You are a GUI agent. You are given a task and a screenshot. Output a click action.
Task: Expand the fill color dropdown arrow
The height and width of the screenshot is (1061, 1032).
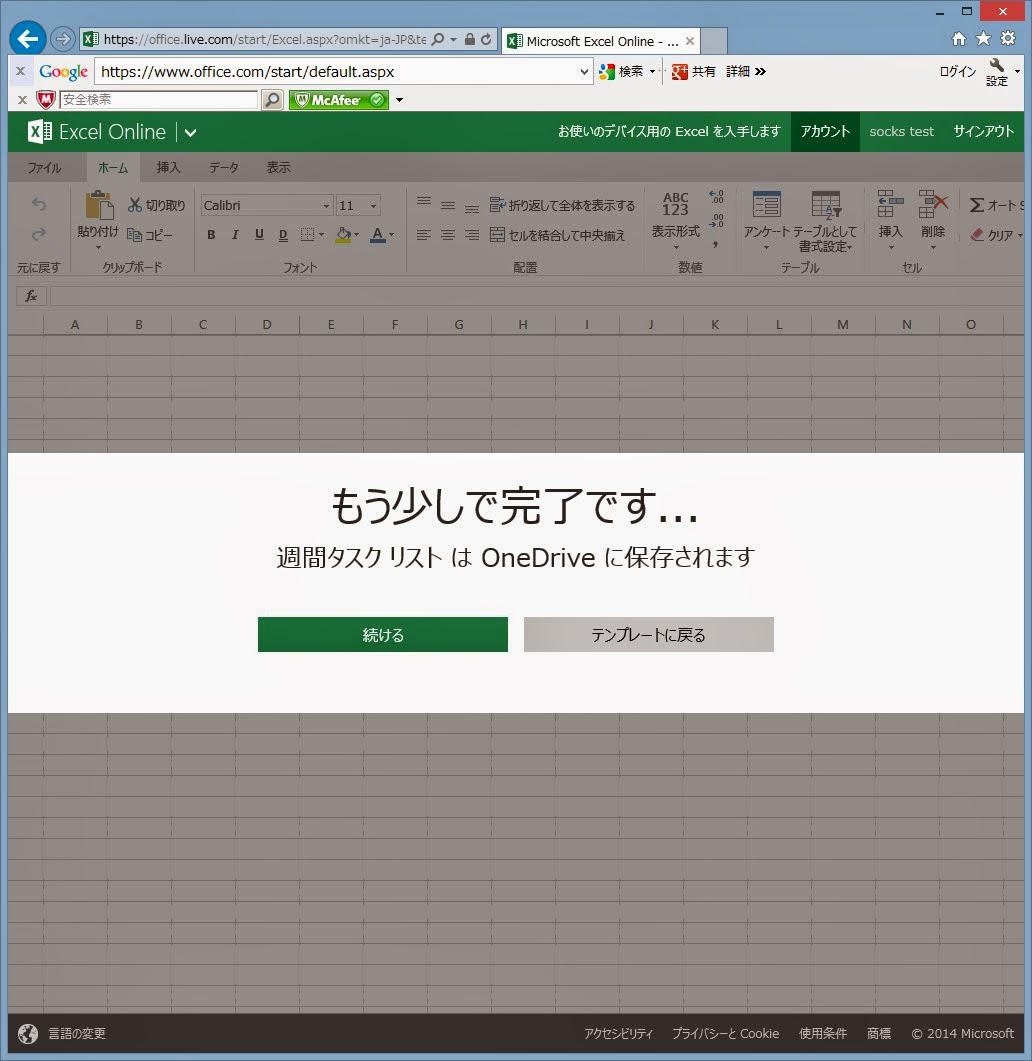[x=357, y=235]
